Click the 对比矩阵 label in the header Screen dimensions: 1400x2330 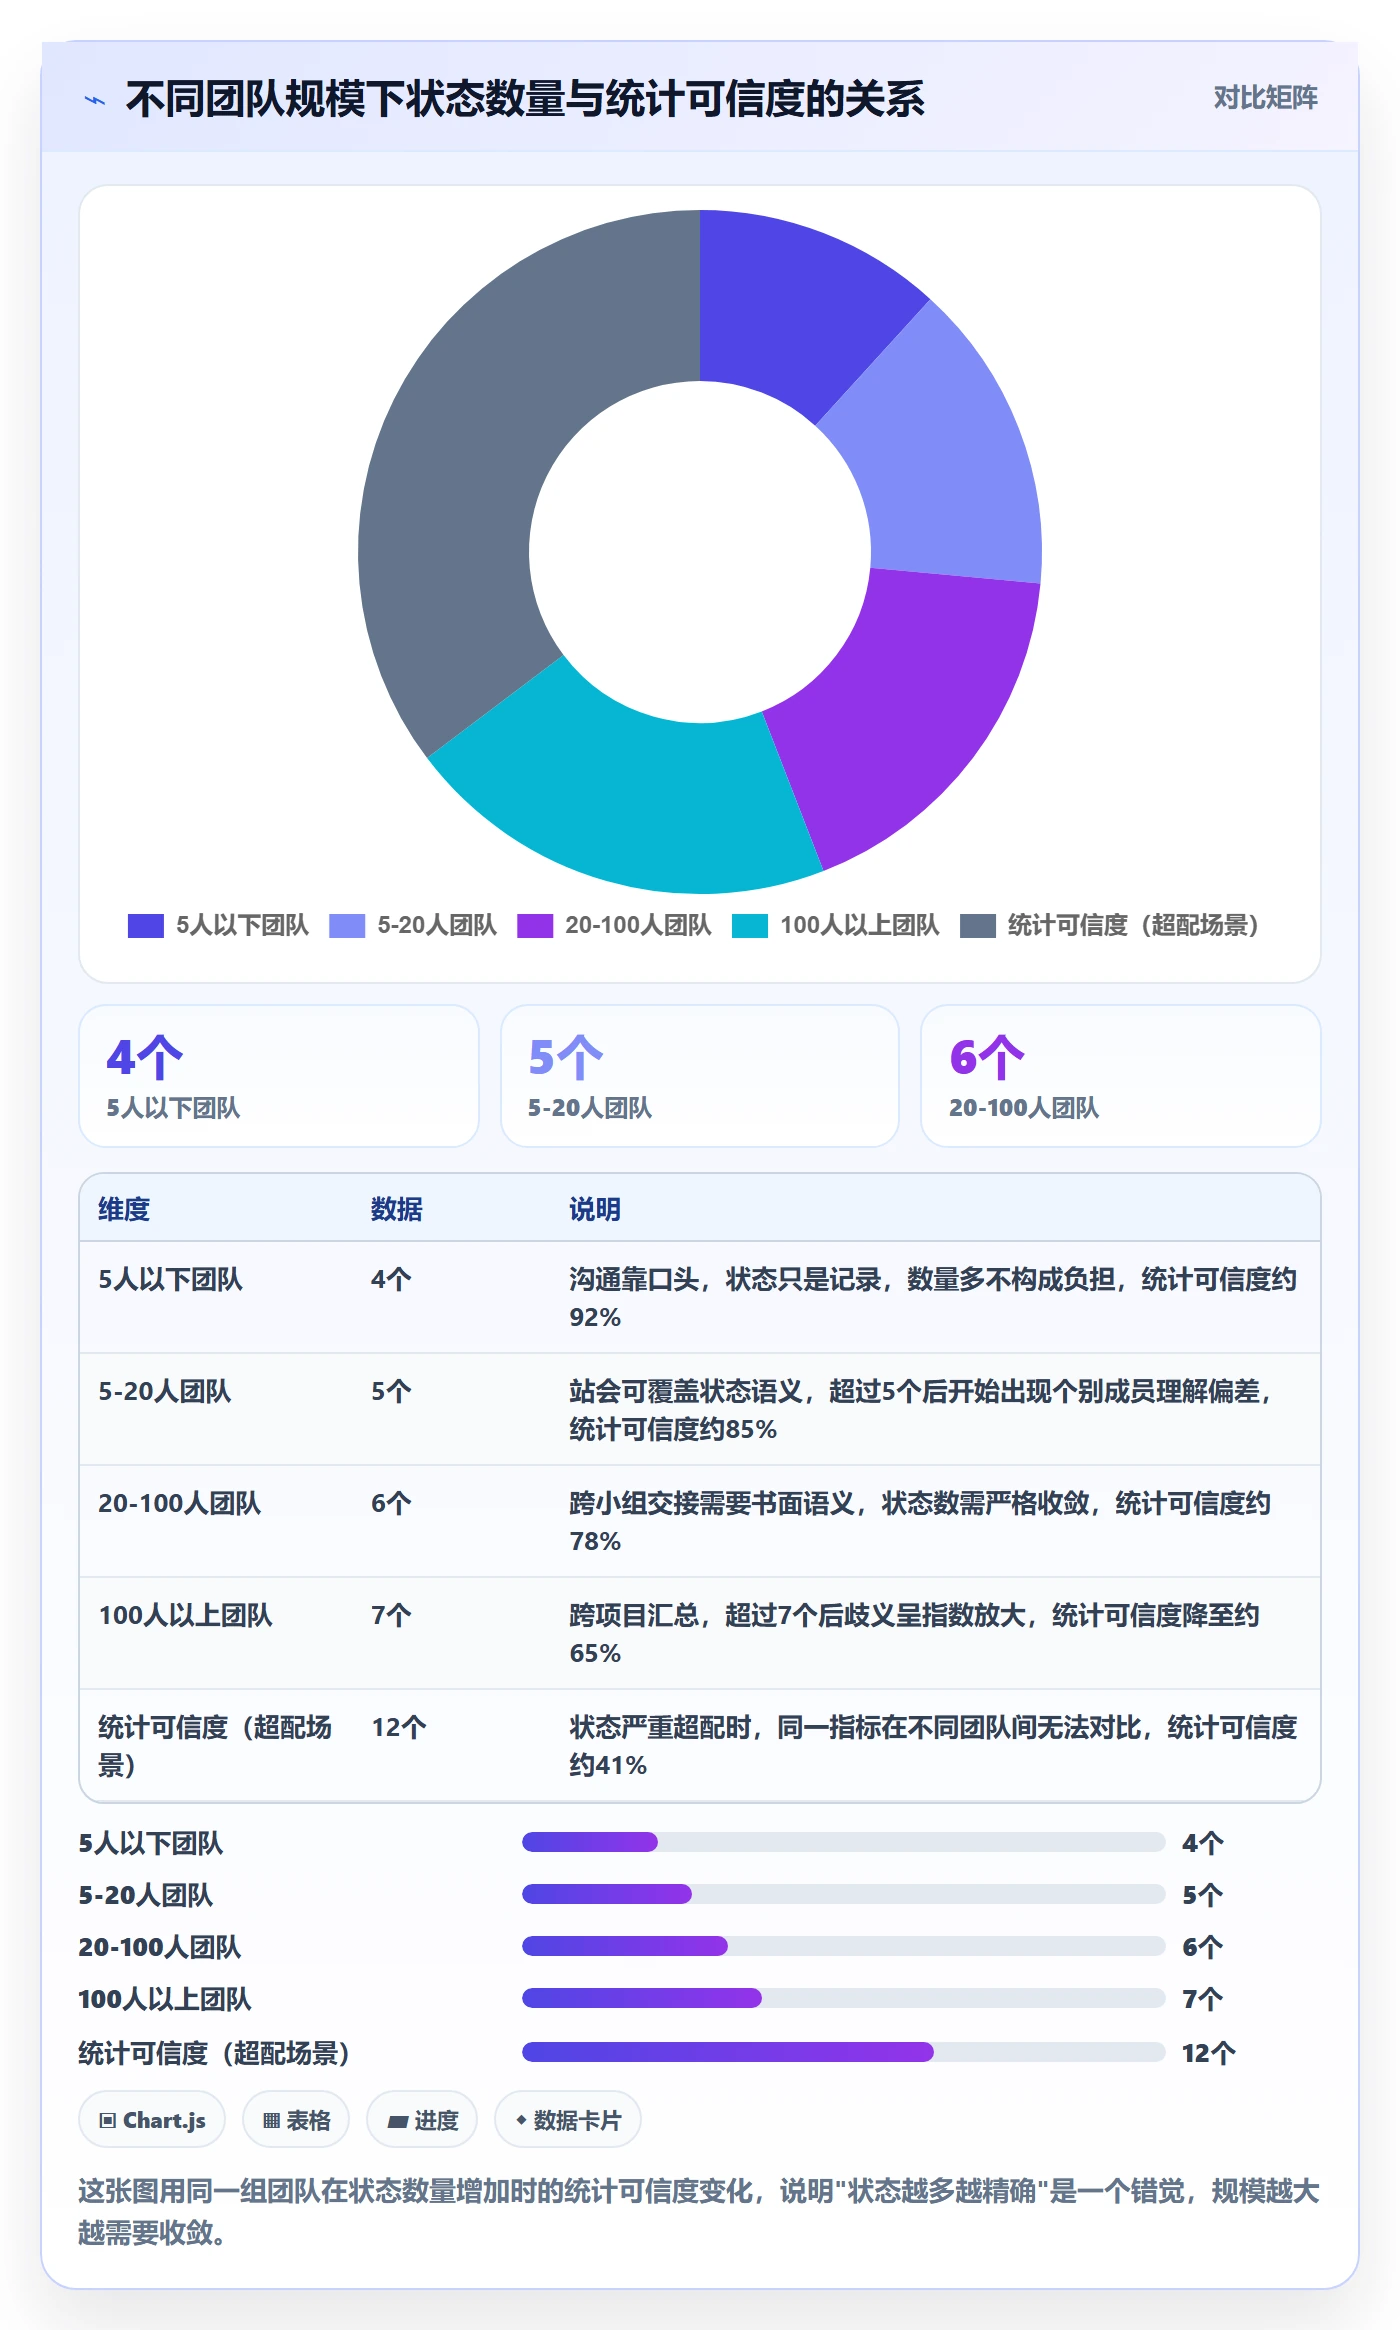1265,98
